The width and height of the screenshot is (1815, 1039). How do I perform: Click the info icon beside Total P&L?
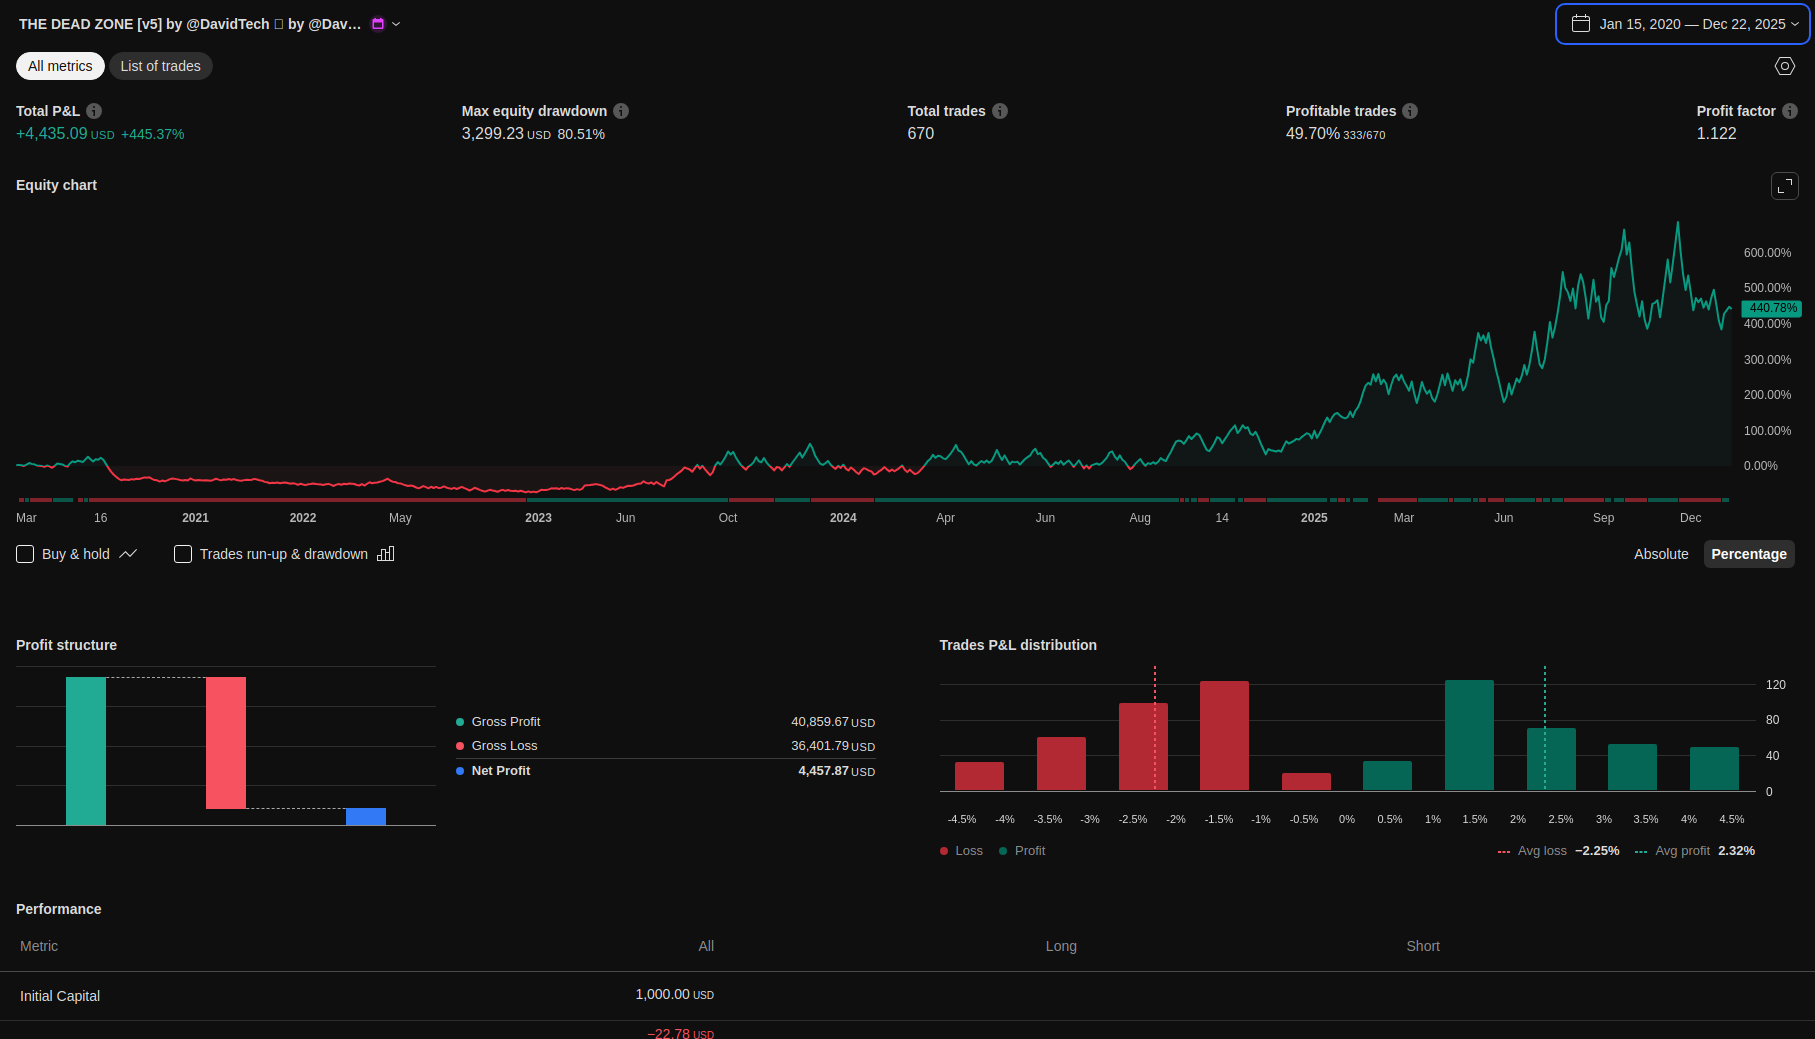click(x=94, y=111)
